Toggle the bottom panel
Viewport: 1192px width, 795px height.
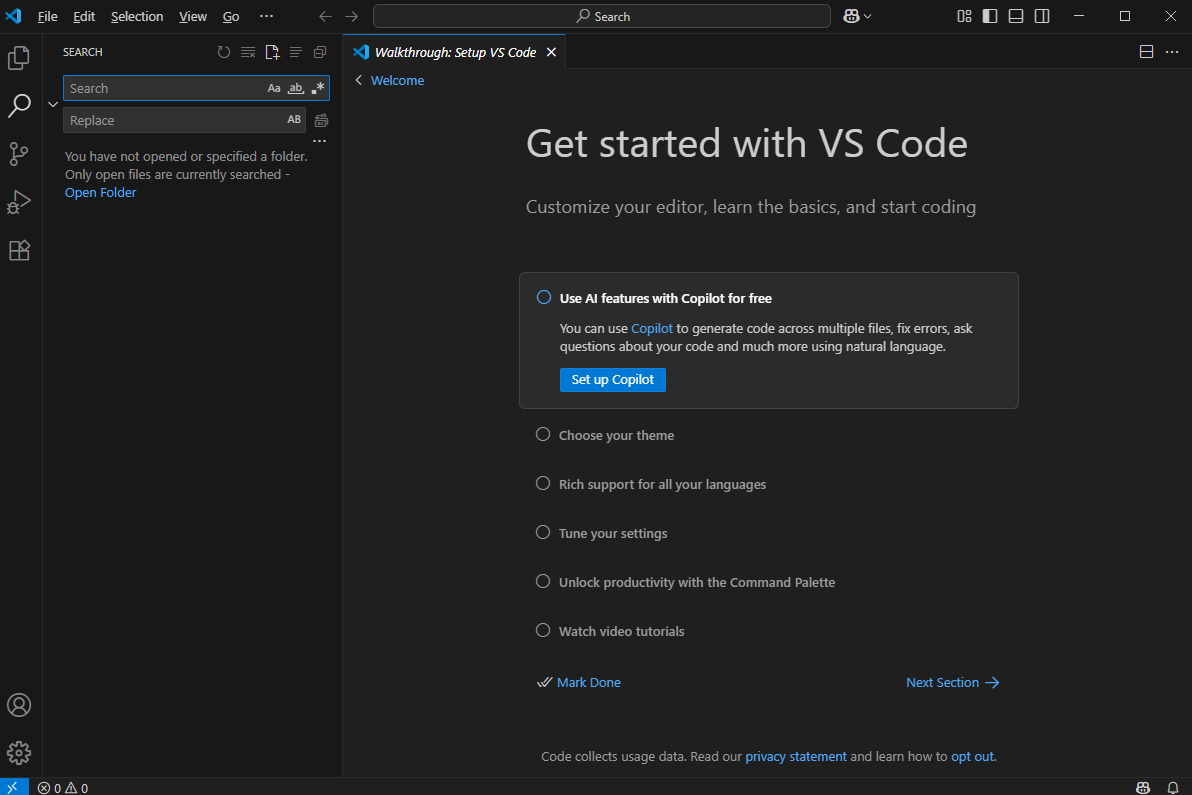1016,16
